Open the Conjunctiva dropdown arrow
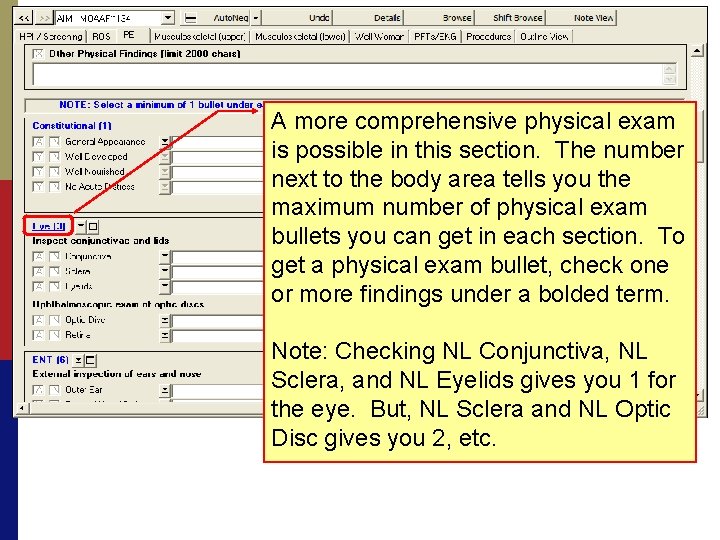Screen dimensions: 720x540 point(164,257)
